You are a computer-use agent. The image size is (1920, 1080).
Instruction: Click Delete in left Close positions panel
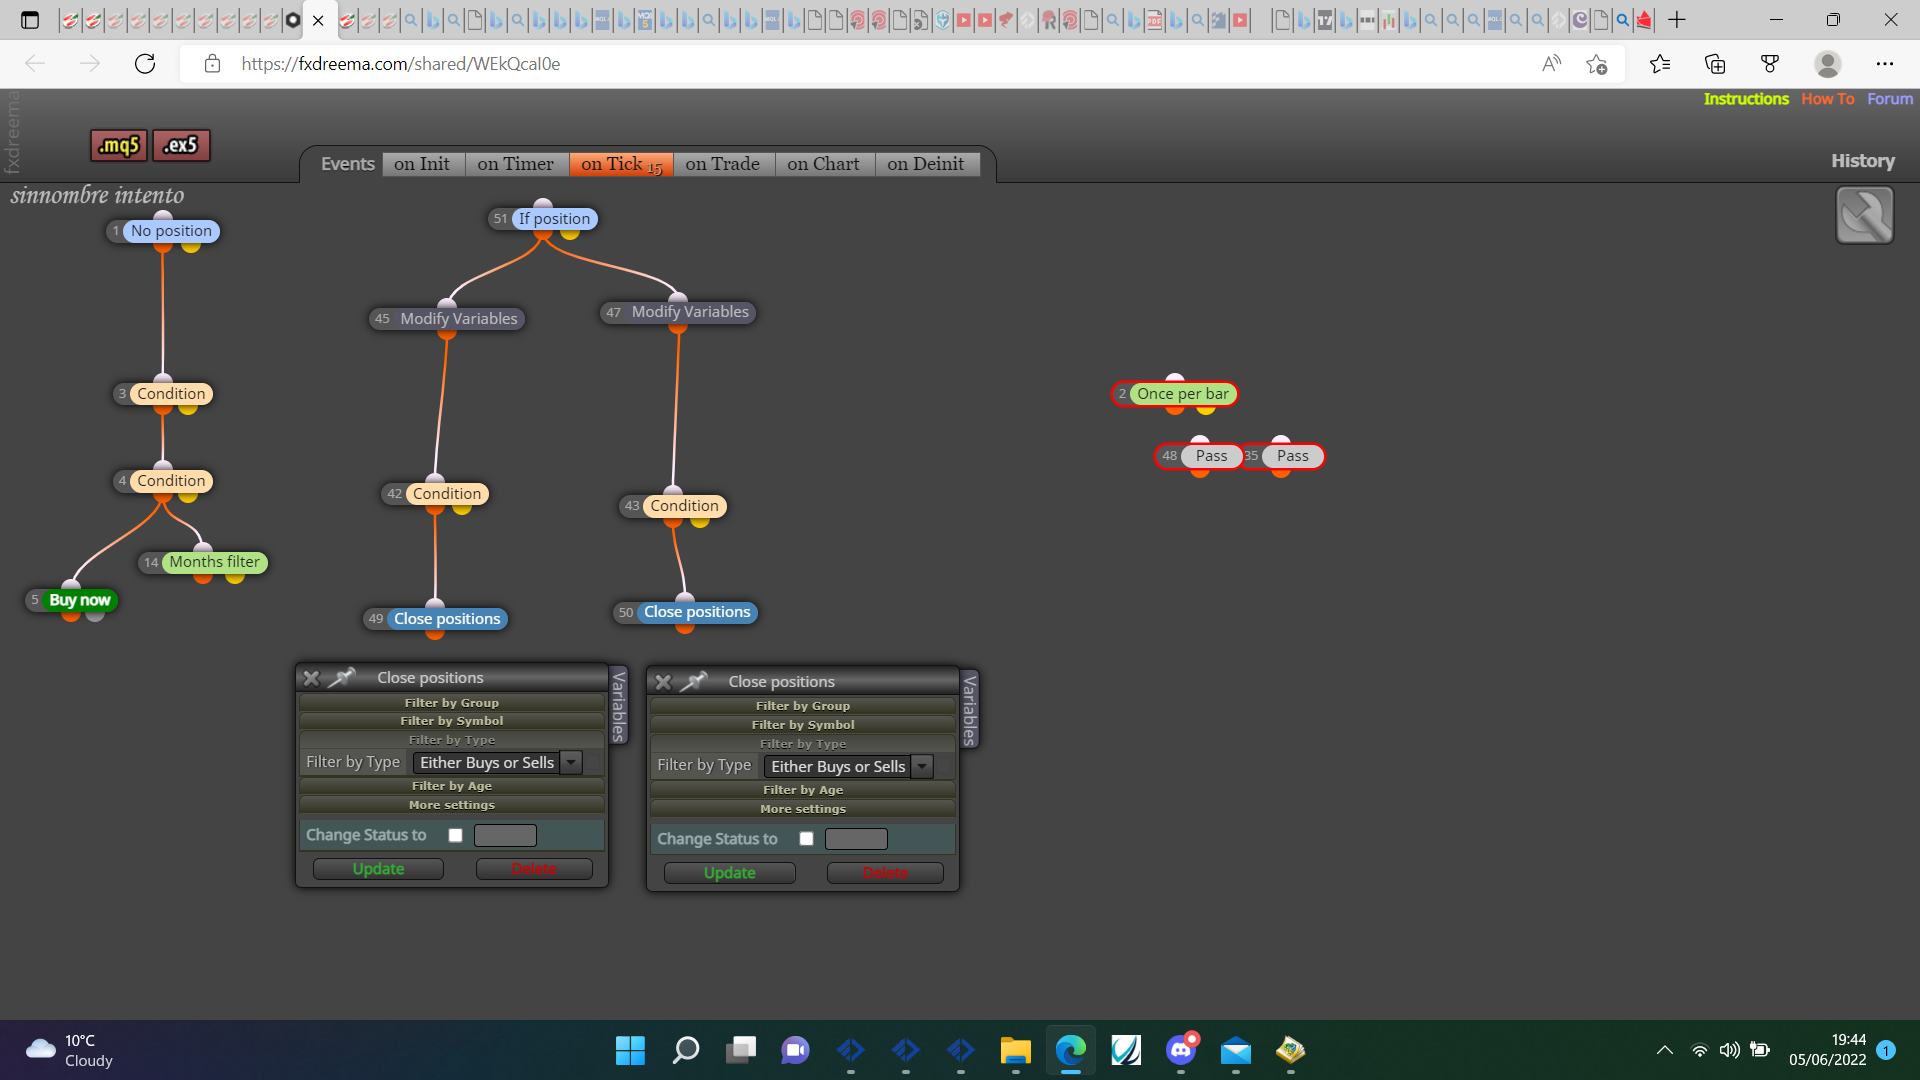(x=534, y=869)
